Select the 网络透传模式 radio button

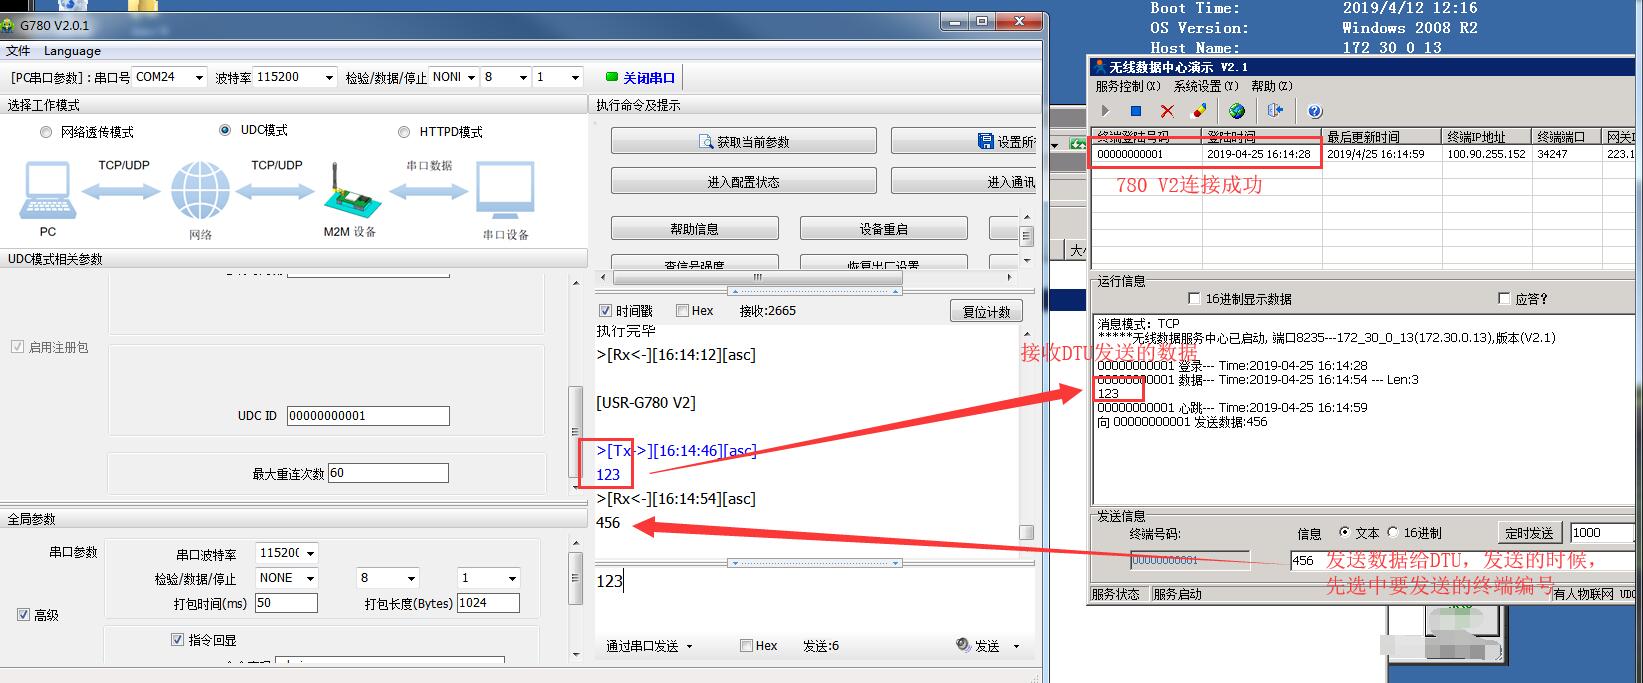pos(46,132)
